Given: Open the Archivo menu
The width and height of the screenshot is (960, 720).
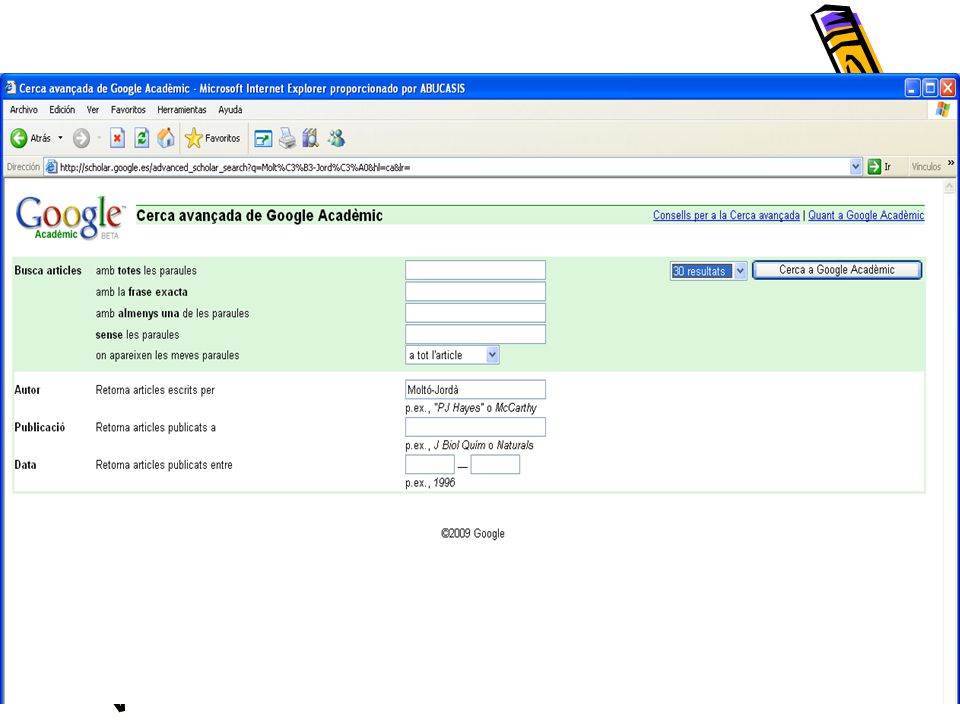Looking at the screenshot, I should [24, 110].
